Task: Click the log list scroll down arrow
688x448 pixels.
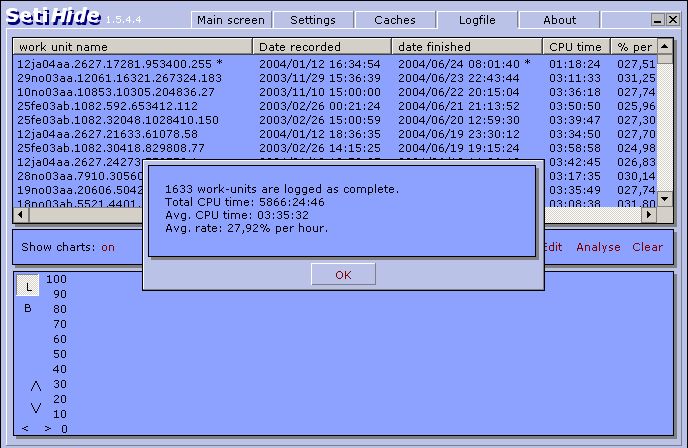Action: [665, 199]
